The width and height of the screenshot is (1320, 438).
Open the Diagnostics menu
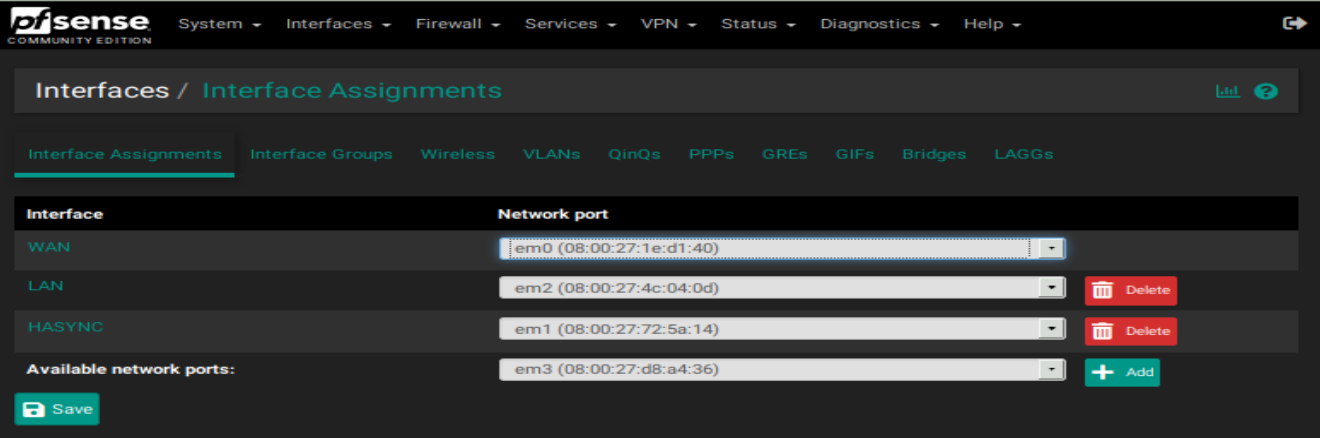click(x=879, y=24)
